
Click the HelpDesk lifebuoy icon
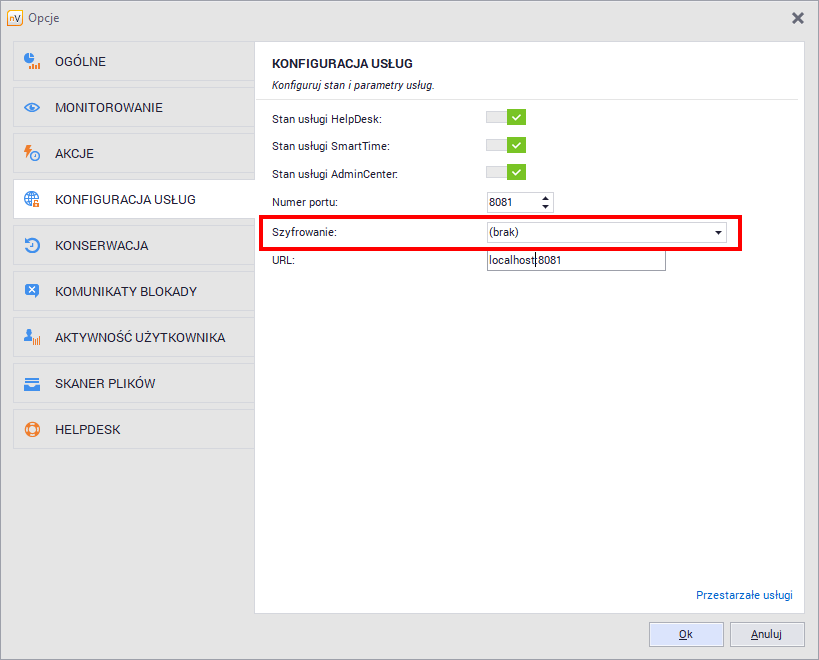(x=32, y=430)
